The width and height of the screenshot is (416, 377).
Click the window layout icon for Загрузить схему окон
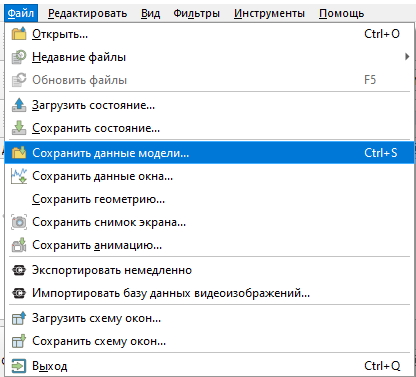point(19,318)
